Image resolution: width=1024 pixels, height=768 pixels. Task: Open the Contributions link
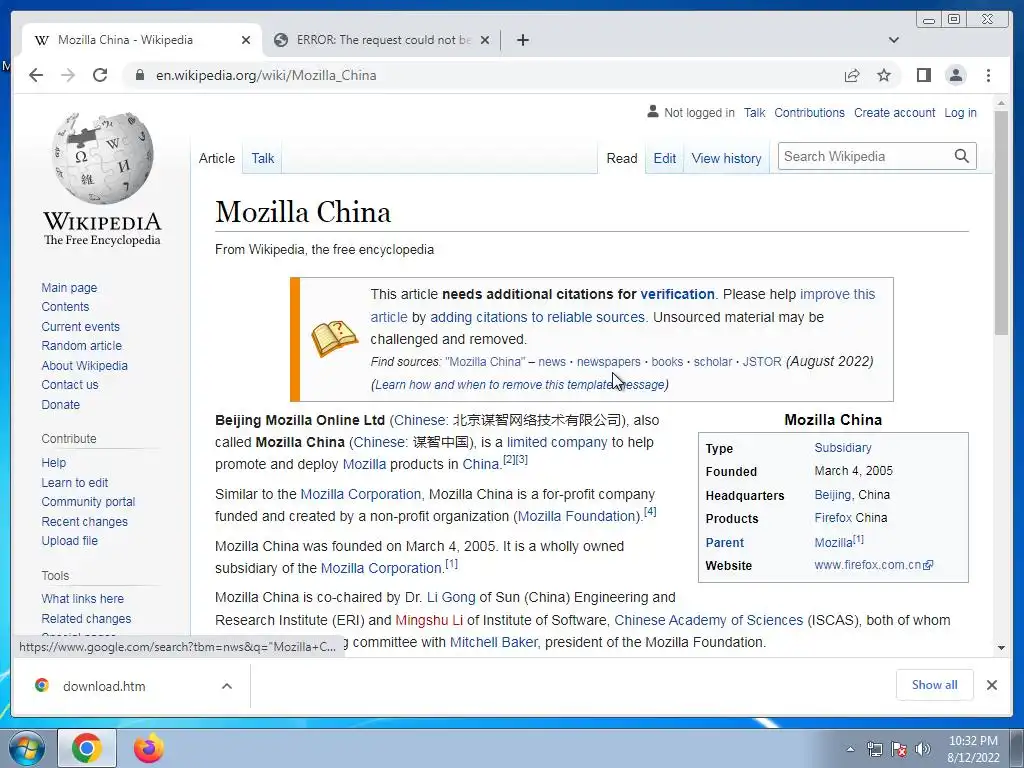pos(809,112)
